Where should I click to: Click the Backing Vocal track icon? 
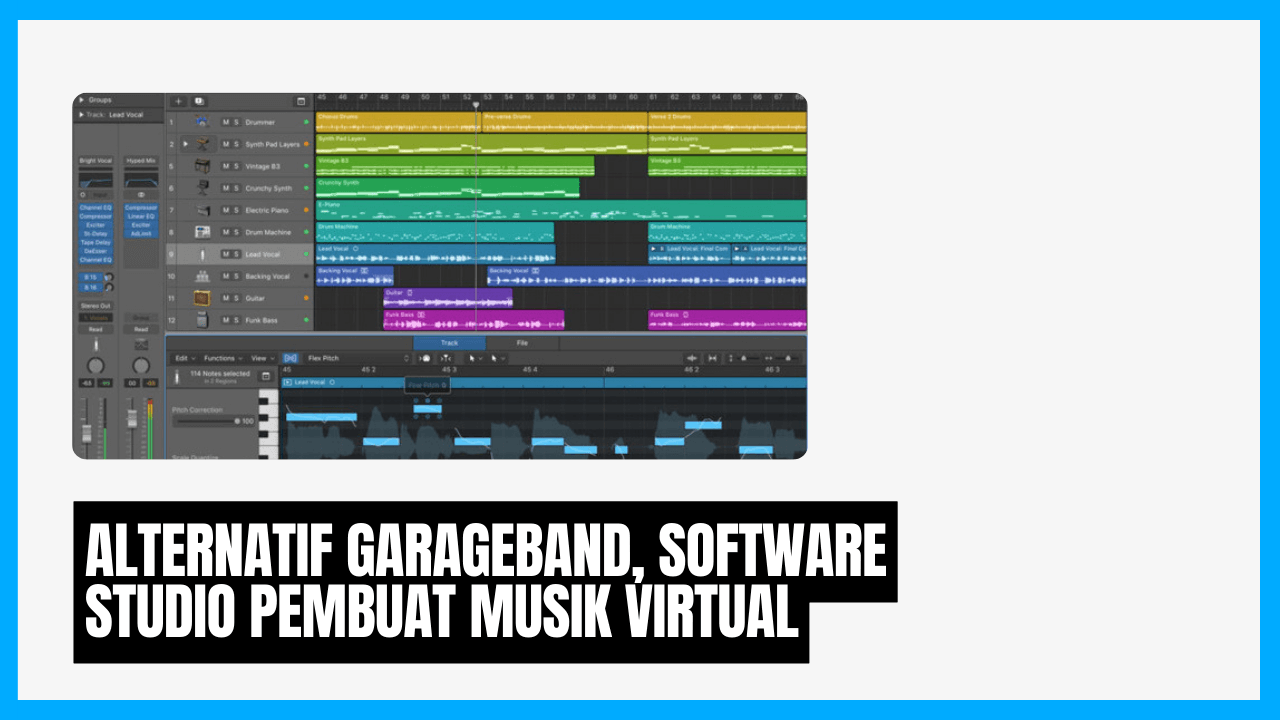tap(202, 276)
